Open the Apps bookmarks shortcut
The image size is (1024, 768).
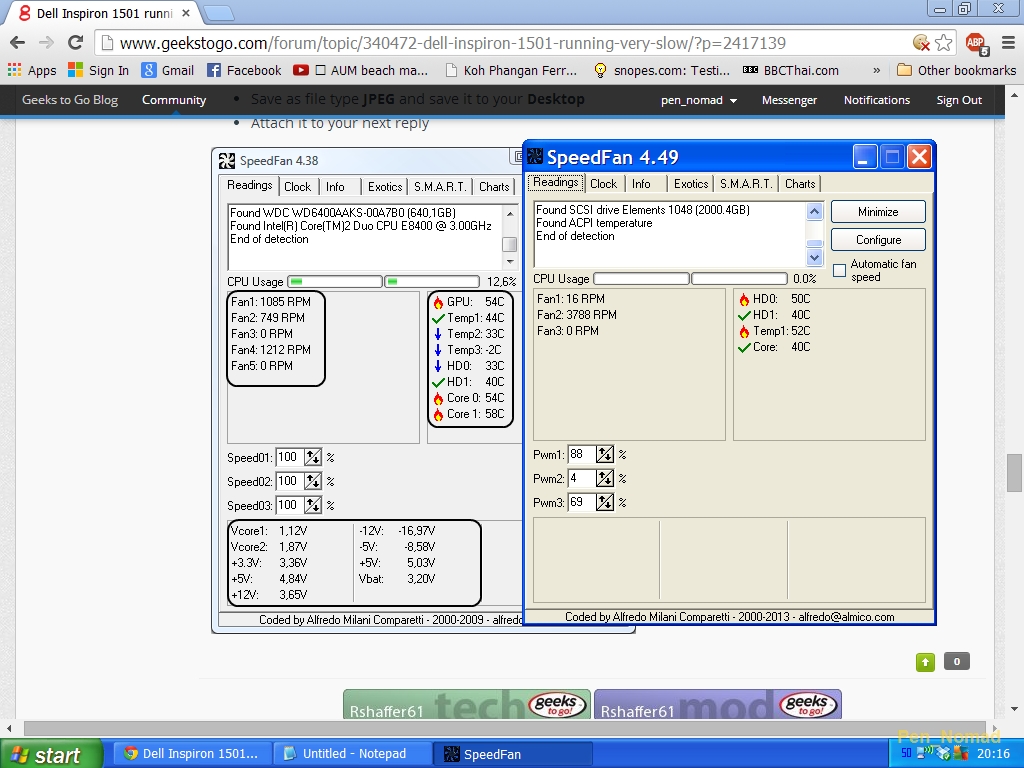pyautogui.click(x=33, y=71)
